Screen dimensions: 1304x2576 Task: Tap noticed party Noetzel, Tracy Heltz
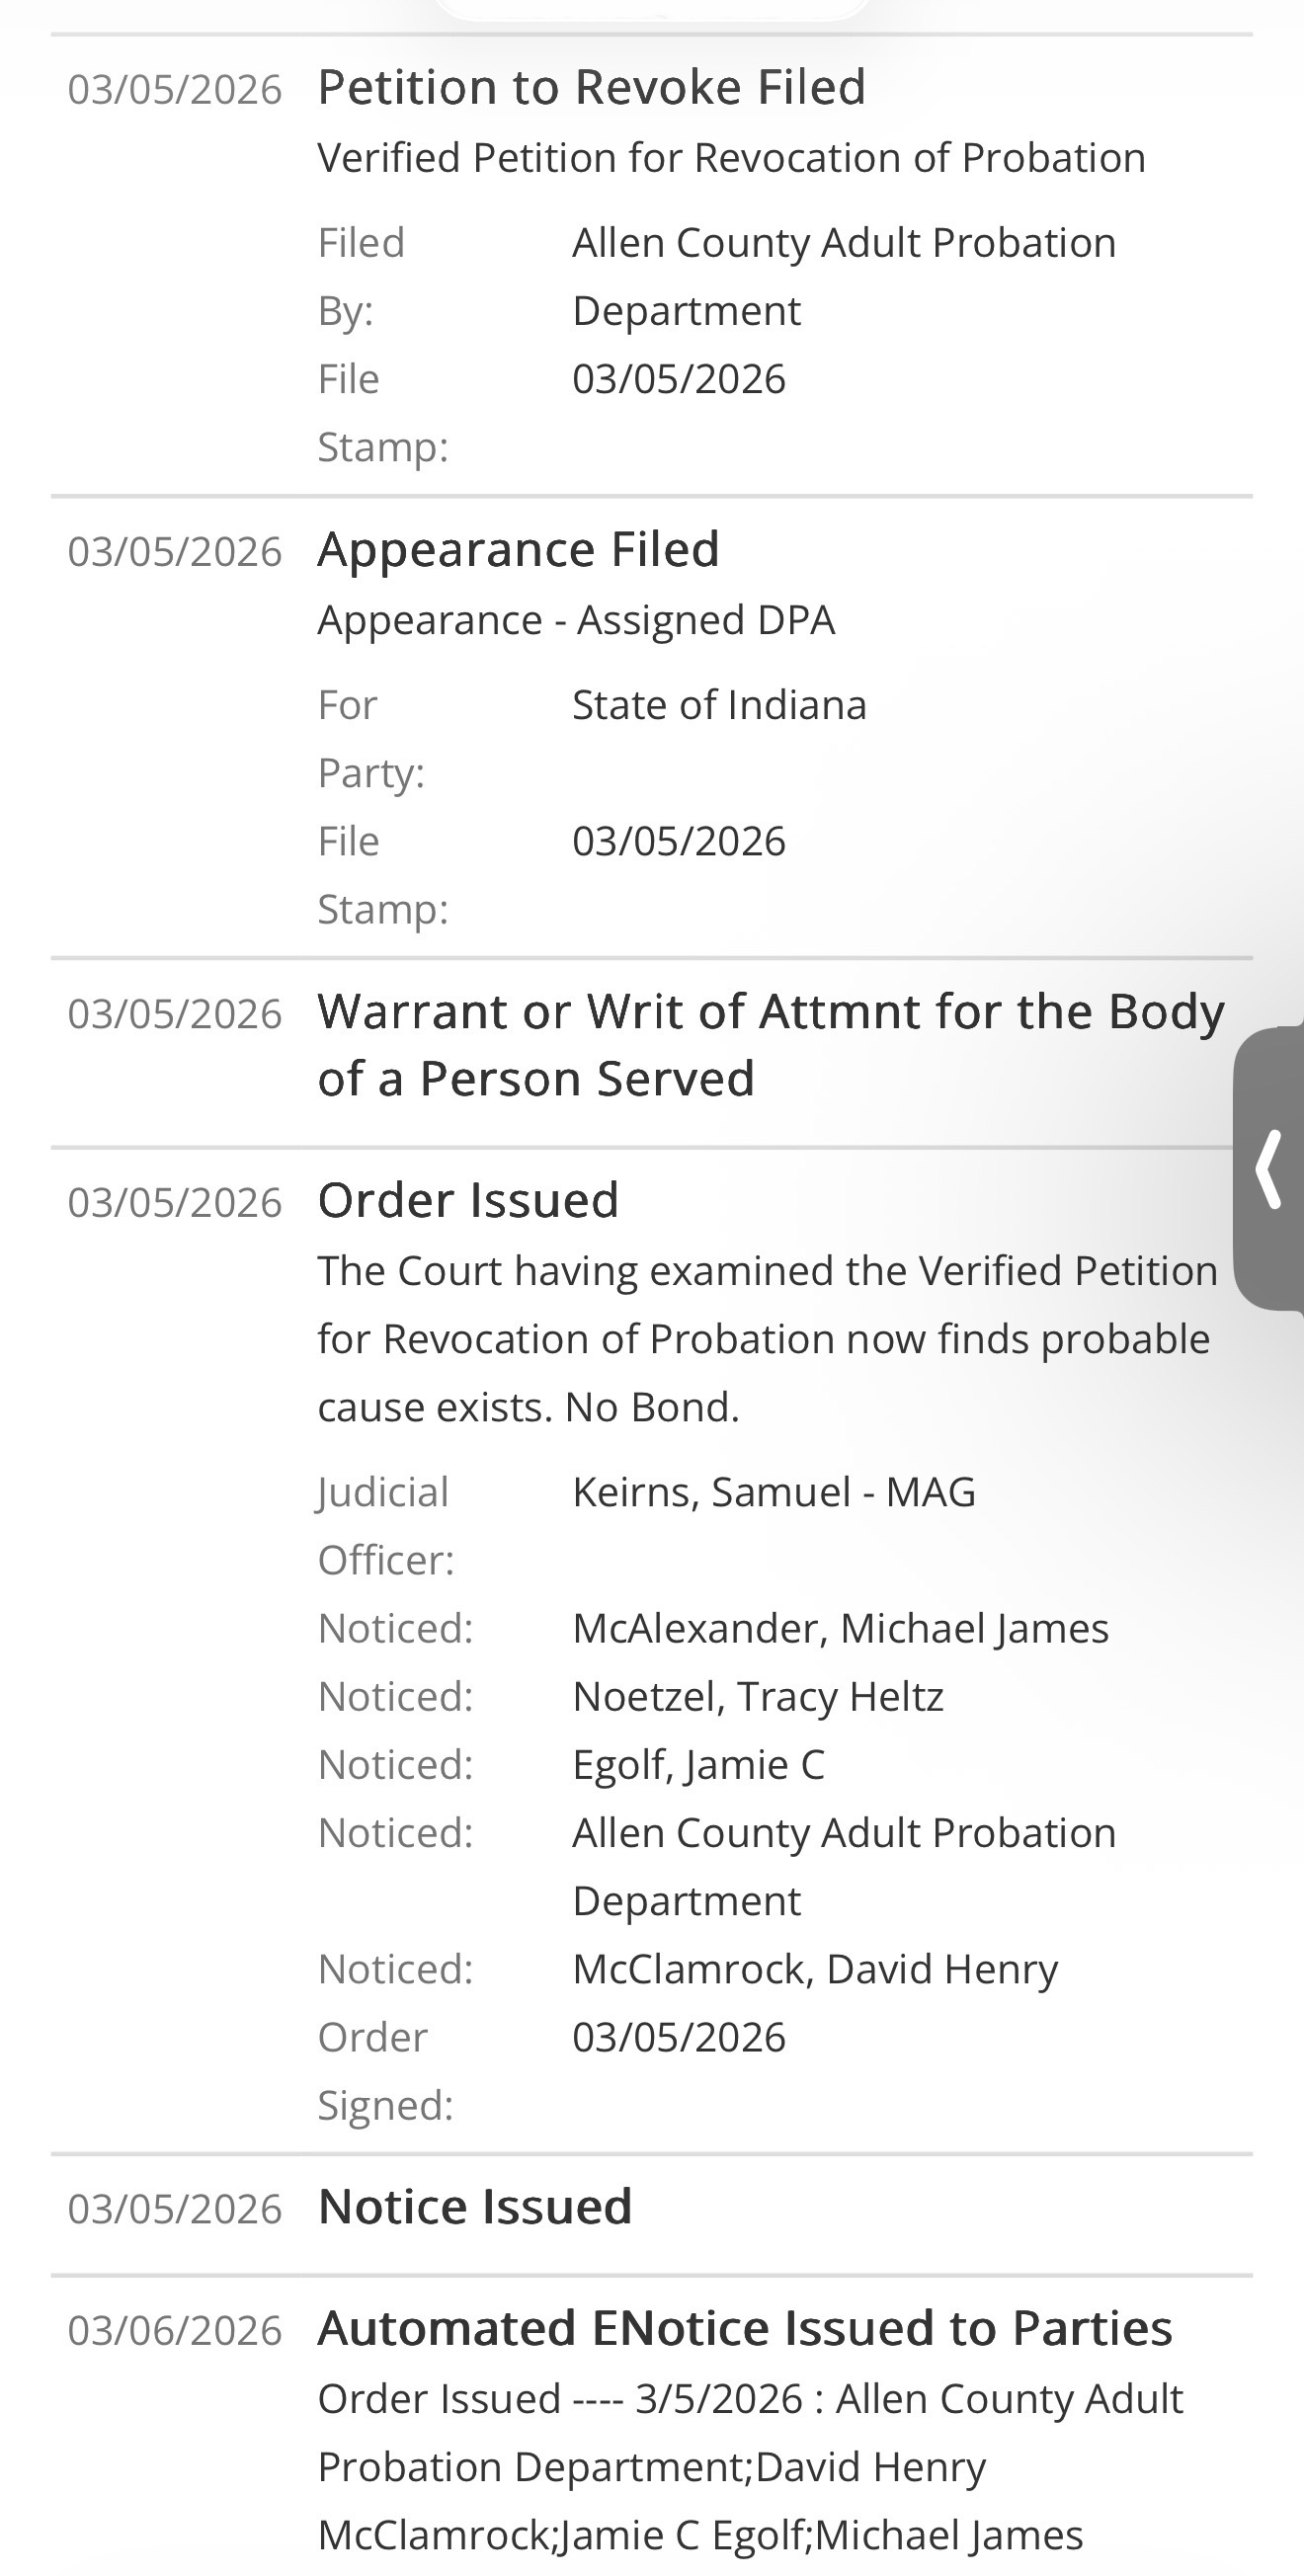[757, 1696]
